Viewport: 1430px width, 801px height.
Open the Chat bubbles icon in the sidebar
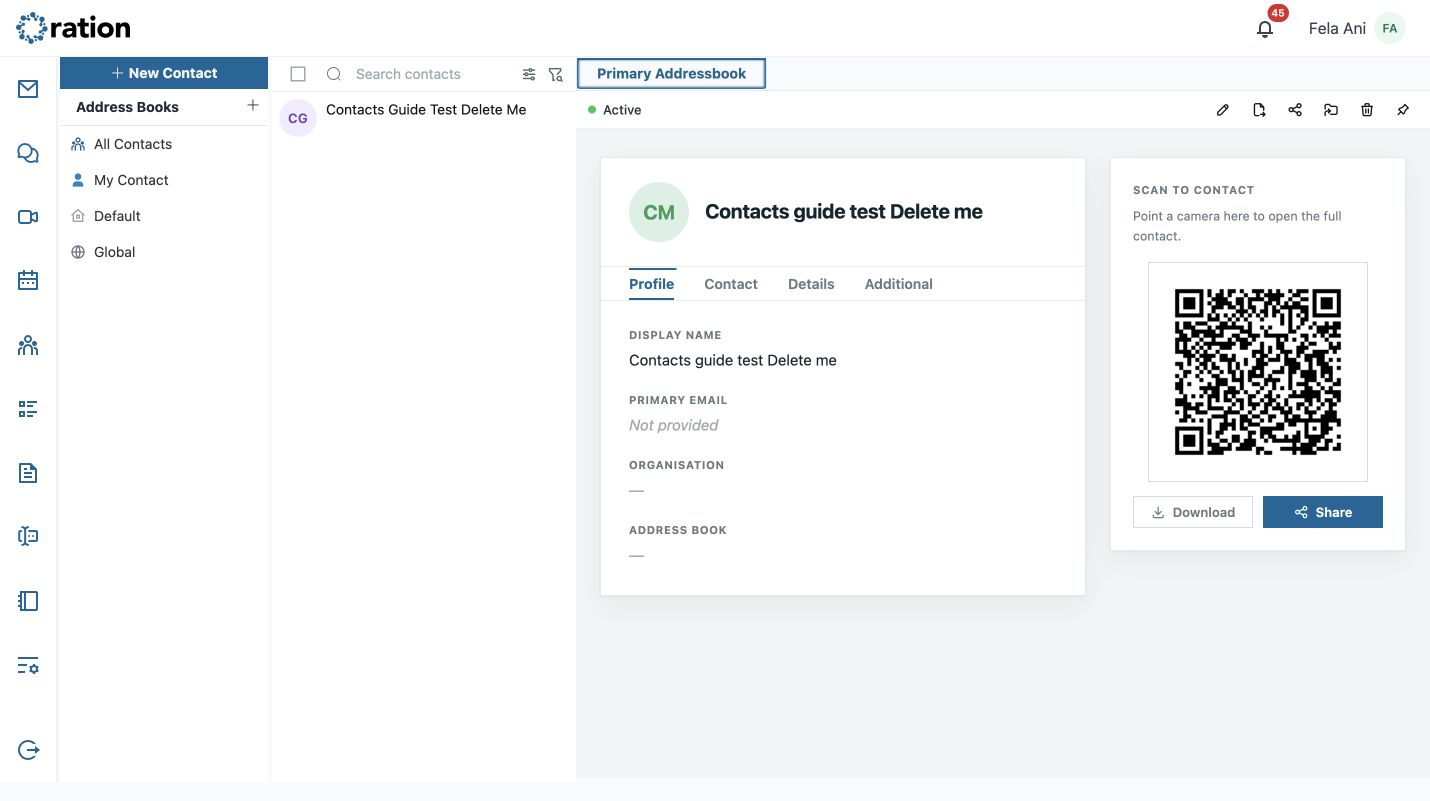point(28,153)
